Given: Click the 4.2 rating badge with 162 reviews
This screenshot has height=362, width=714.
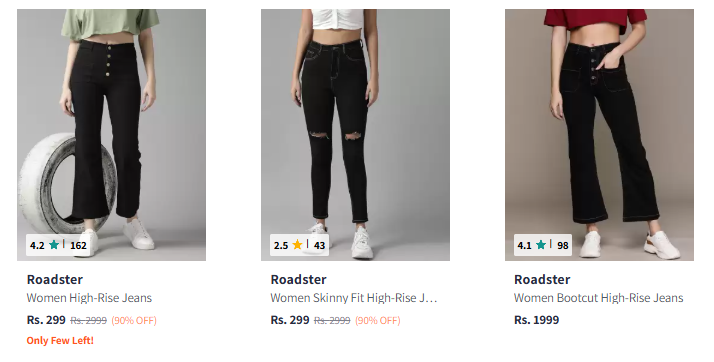Looking at the screenshot, I should point(58,245).
